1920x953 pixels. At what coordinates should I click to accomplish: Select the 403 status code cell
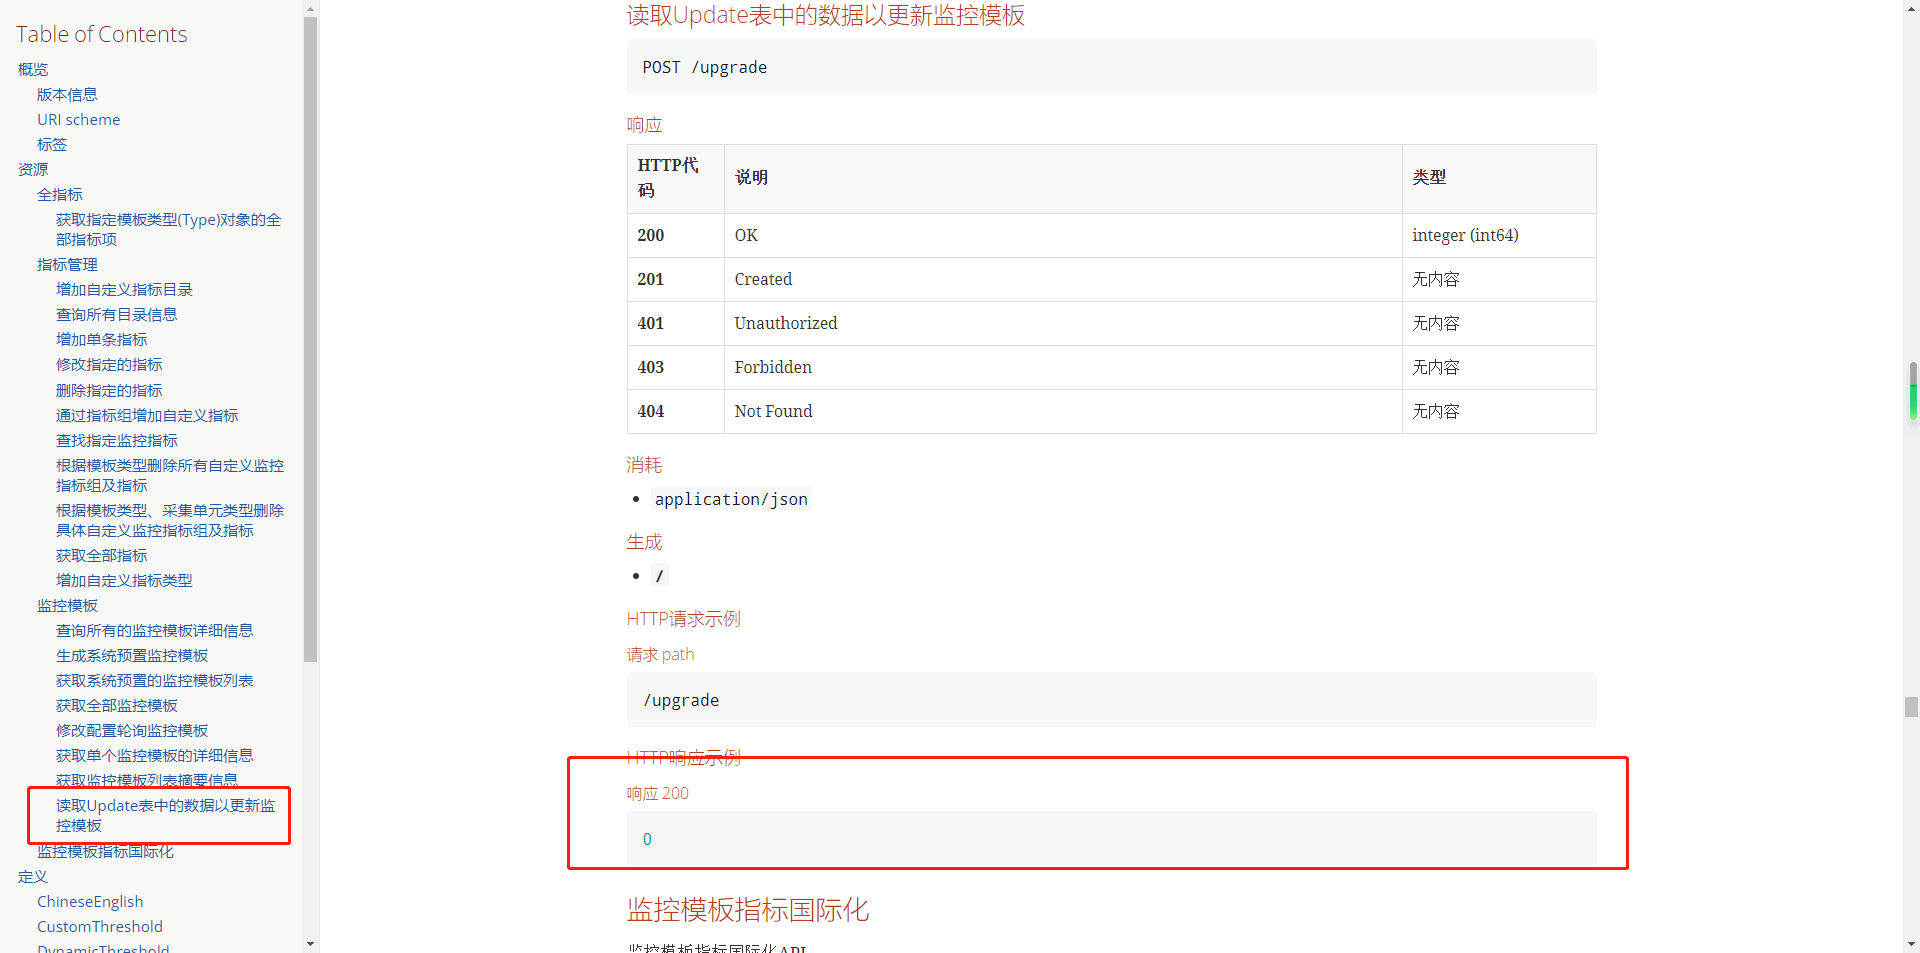click(x=675, y=367)
